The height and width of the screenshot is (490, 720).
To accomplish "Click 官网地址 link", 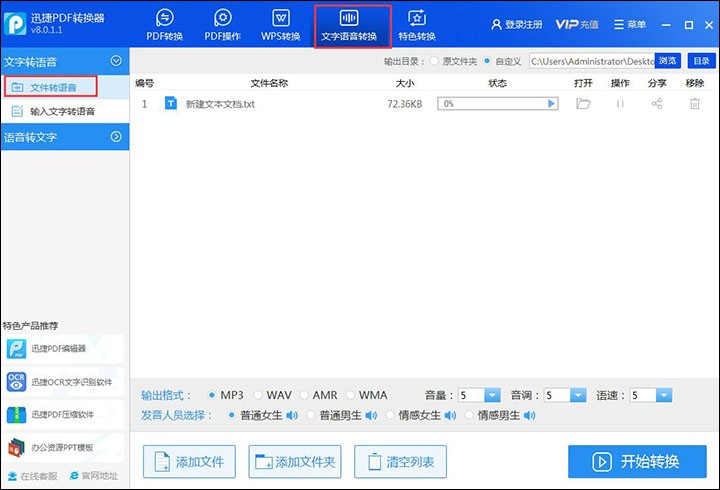I will (94, 476).
